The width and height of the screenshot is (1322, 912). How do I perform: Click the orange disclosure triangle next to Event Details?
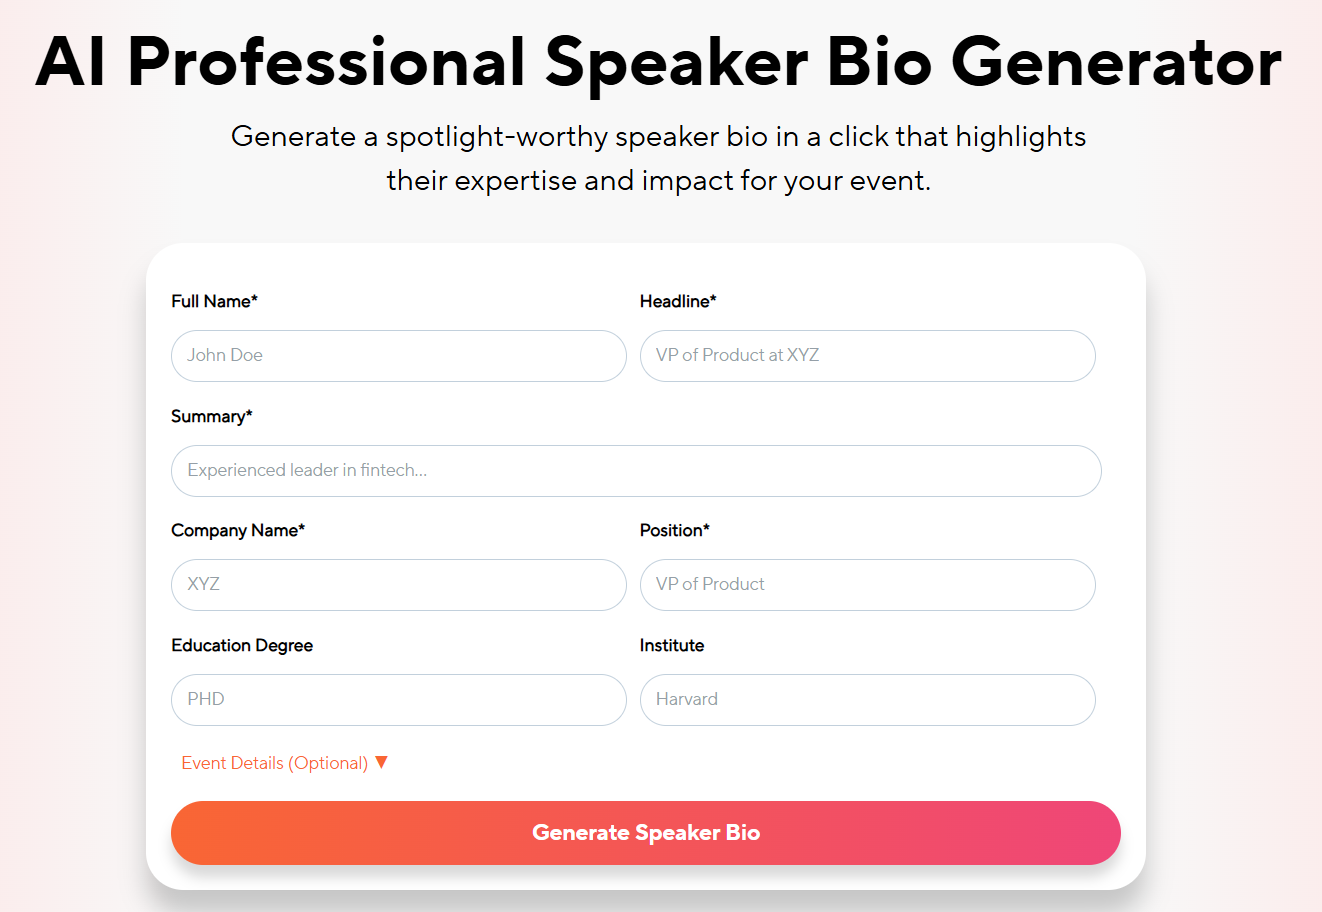pos(381,762)
